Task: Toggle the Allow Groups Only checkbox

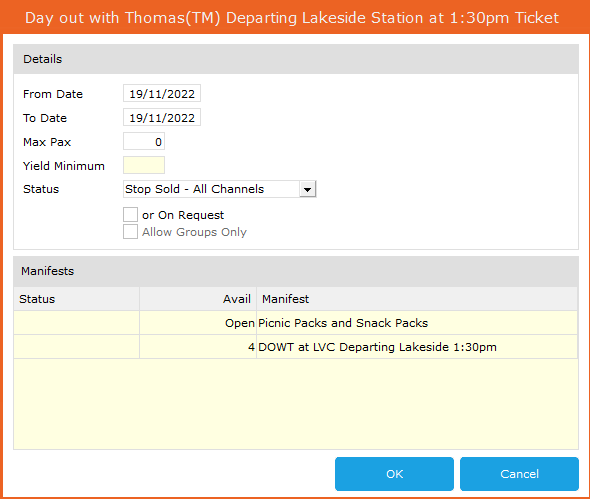Action: 130,232
